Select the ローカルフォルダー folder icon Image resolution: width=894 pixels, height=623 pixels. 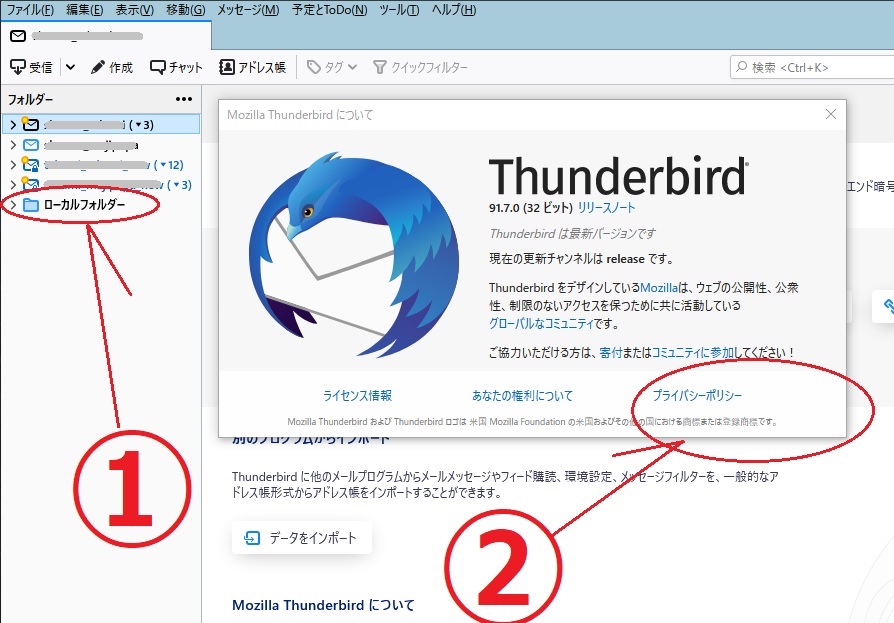[31, 205]
